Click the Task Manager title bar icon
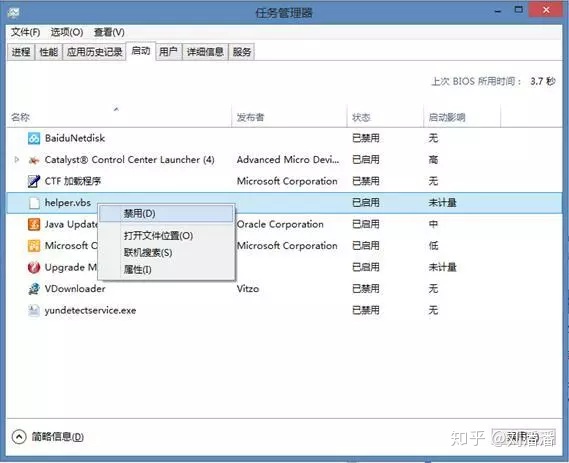 (13, 13)
